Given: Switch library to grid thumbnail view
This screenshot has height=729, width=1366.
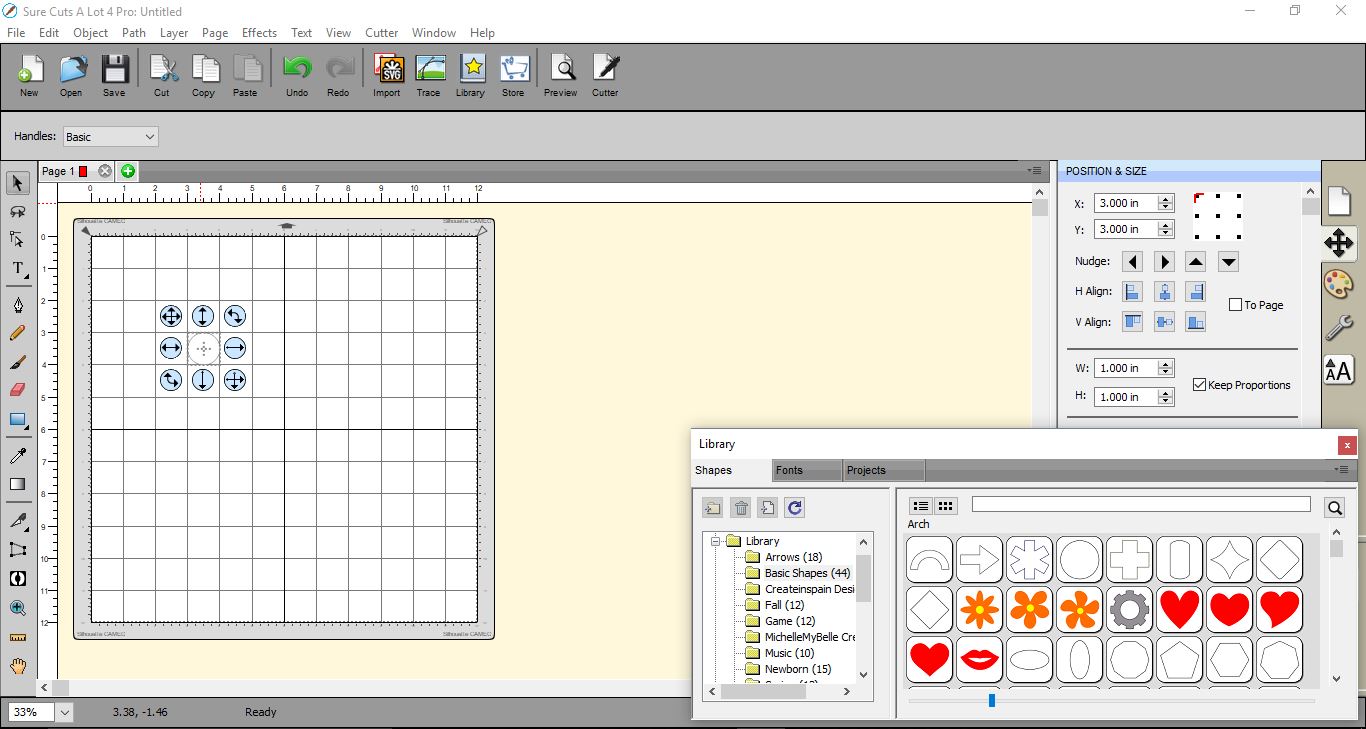Looking at the screenshot, I should 945,506.
